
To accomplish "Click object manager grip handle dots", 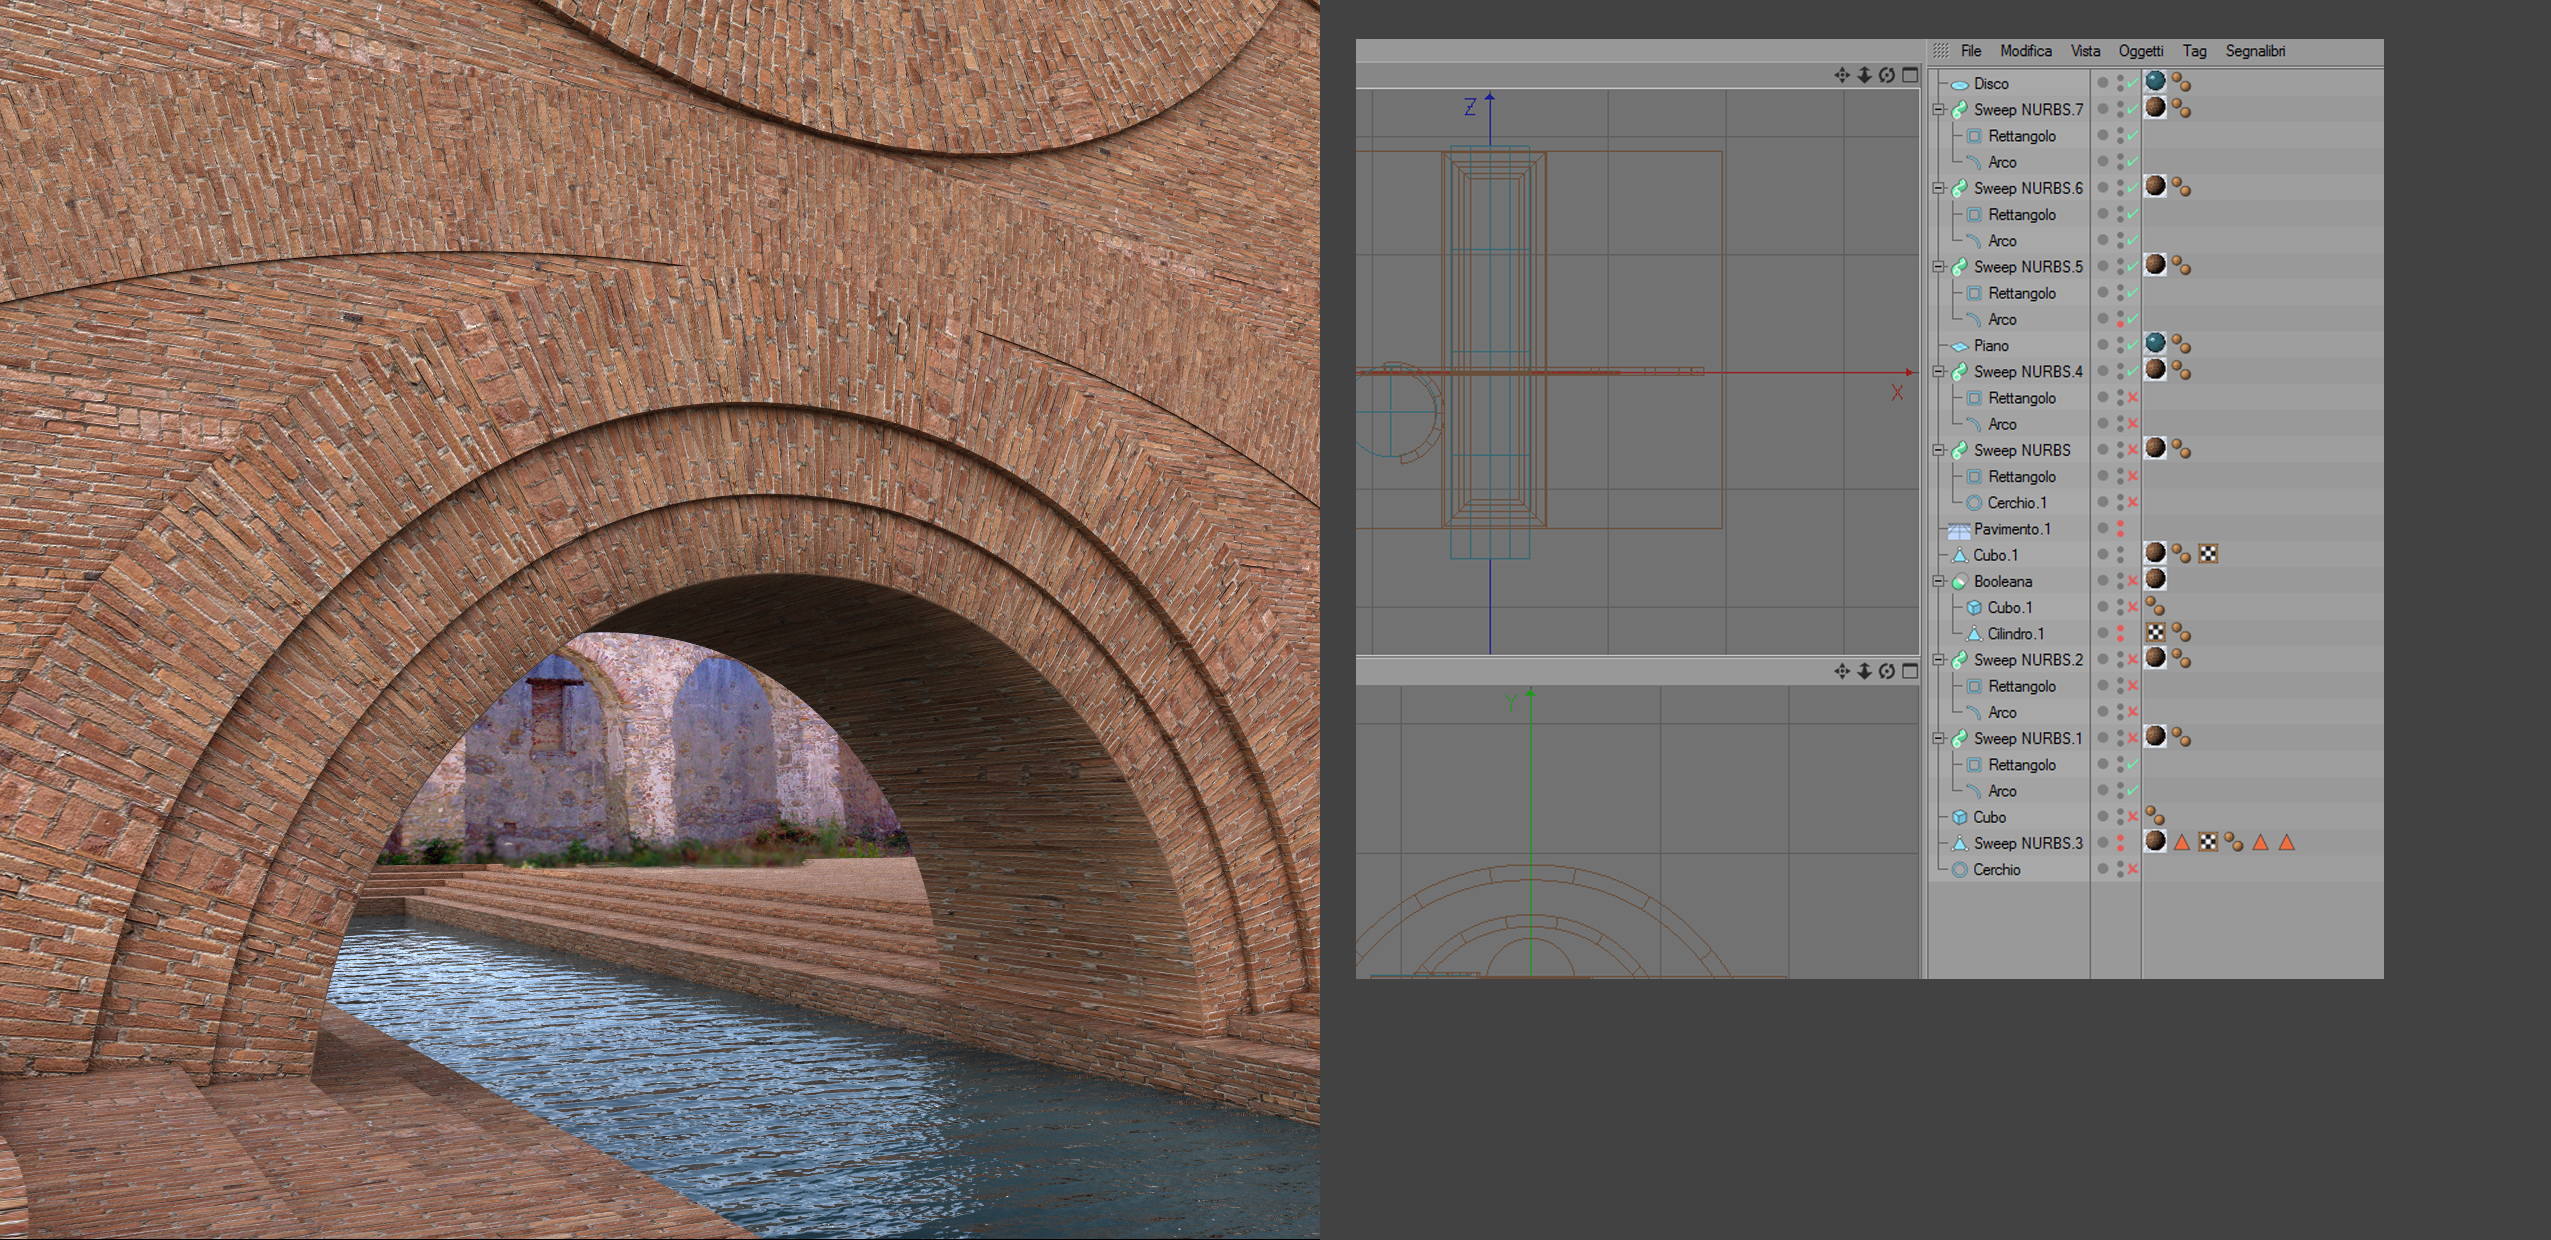I will point(1940,51).
